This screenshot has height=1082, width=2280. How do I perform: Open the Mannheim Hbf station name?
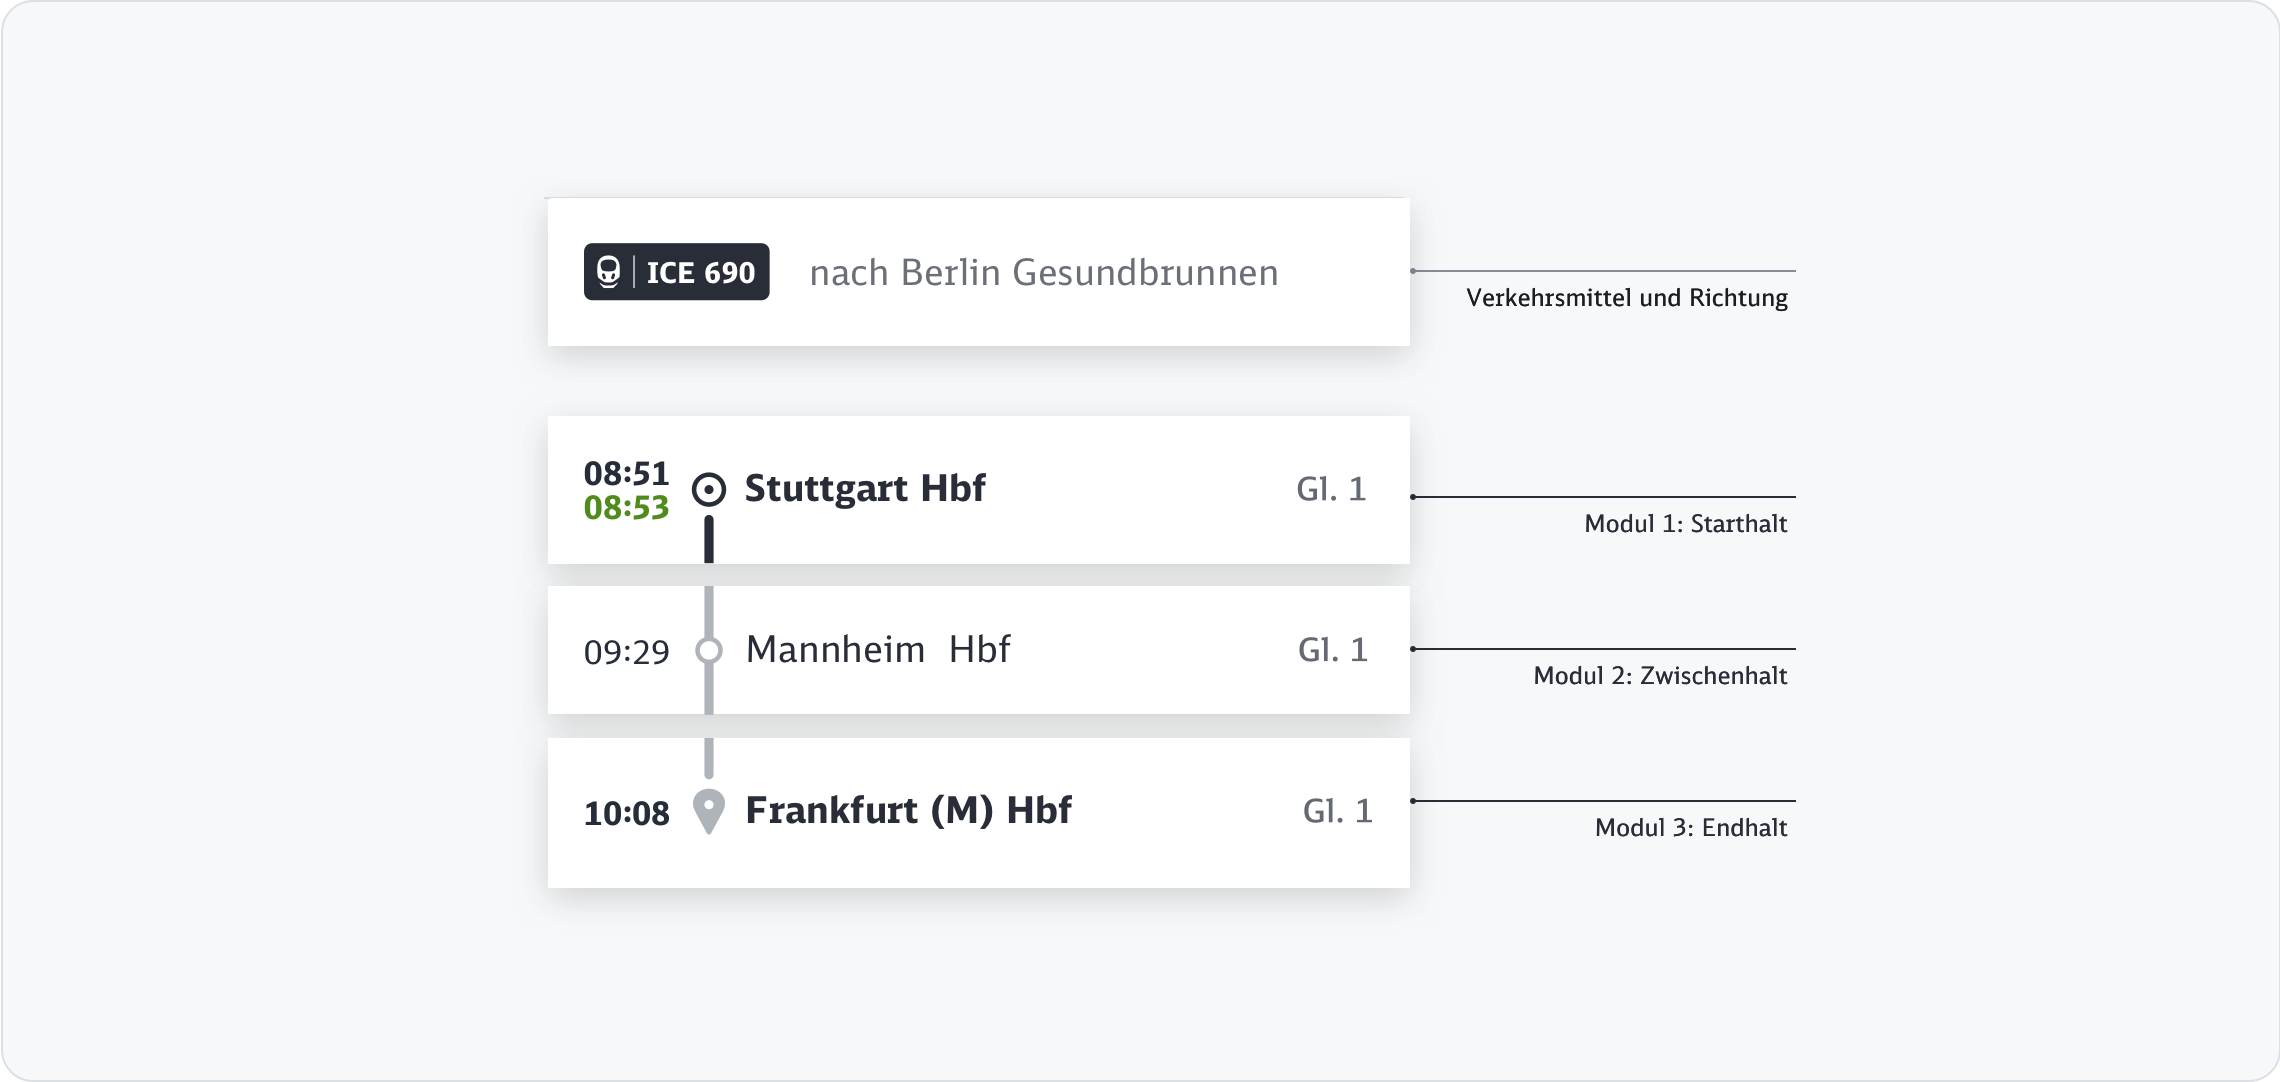coord(877,650)
